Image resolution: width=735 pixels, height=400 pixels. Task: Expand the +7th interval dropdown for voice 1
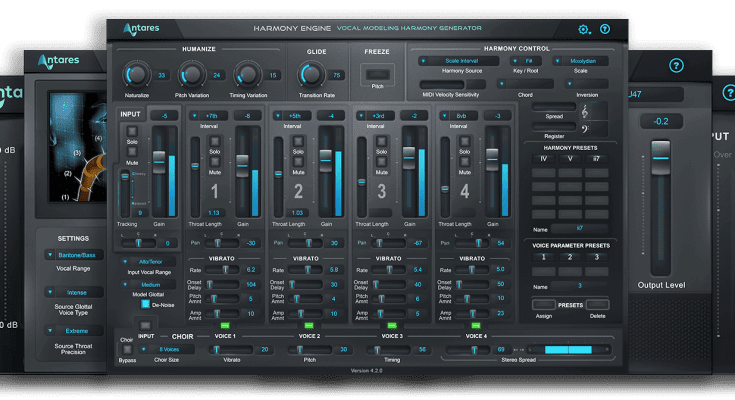pyautogui.click(x=208, y=116)
